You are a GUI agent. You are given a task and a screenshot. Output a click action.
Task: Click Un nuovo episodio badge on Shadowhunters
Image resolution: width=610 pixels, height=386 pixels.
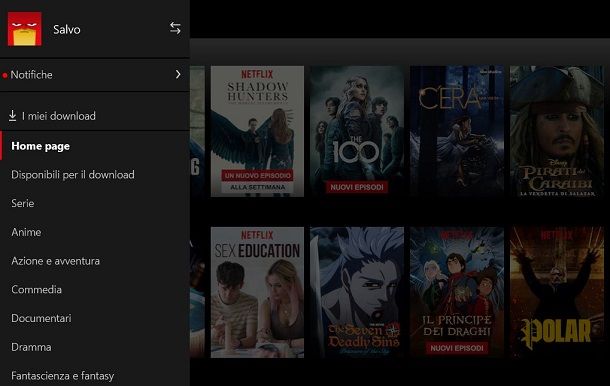pyautogui.click(x=258, y=175)
